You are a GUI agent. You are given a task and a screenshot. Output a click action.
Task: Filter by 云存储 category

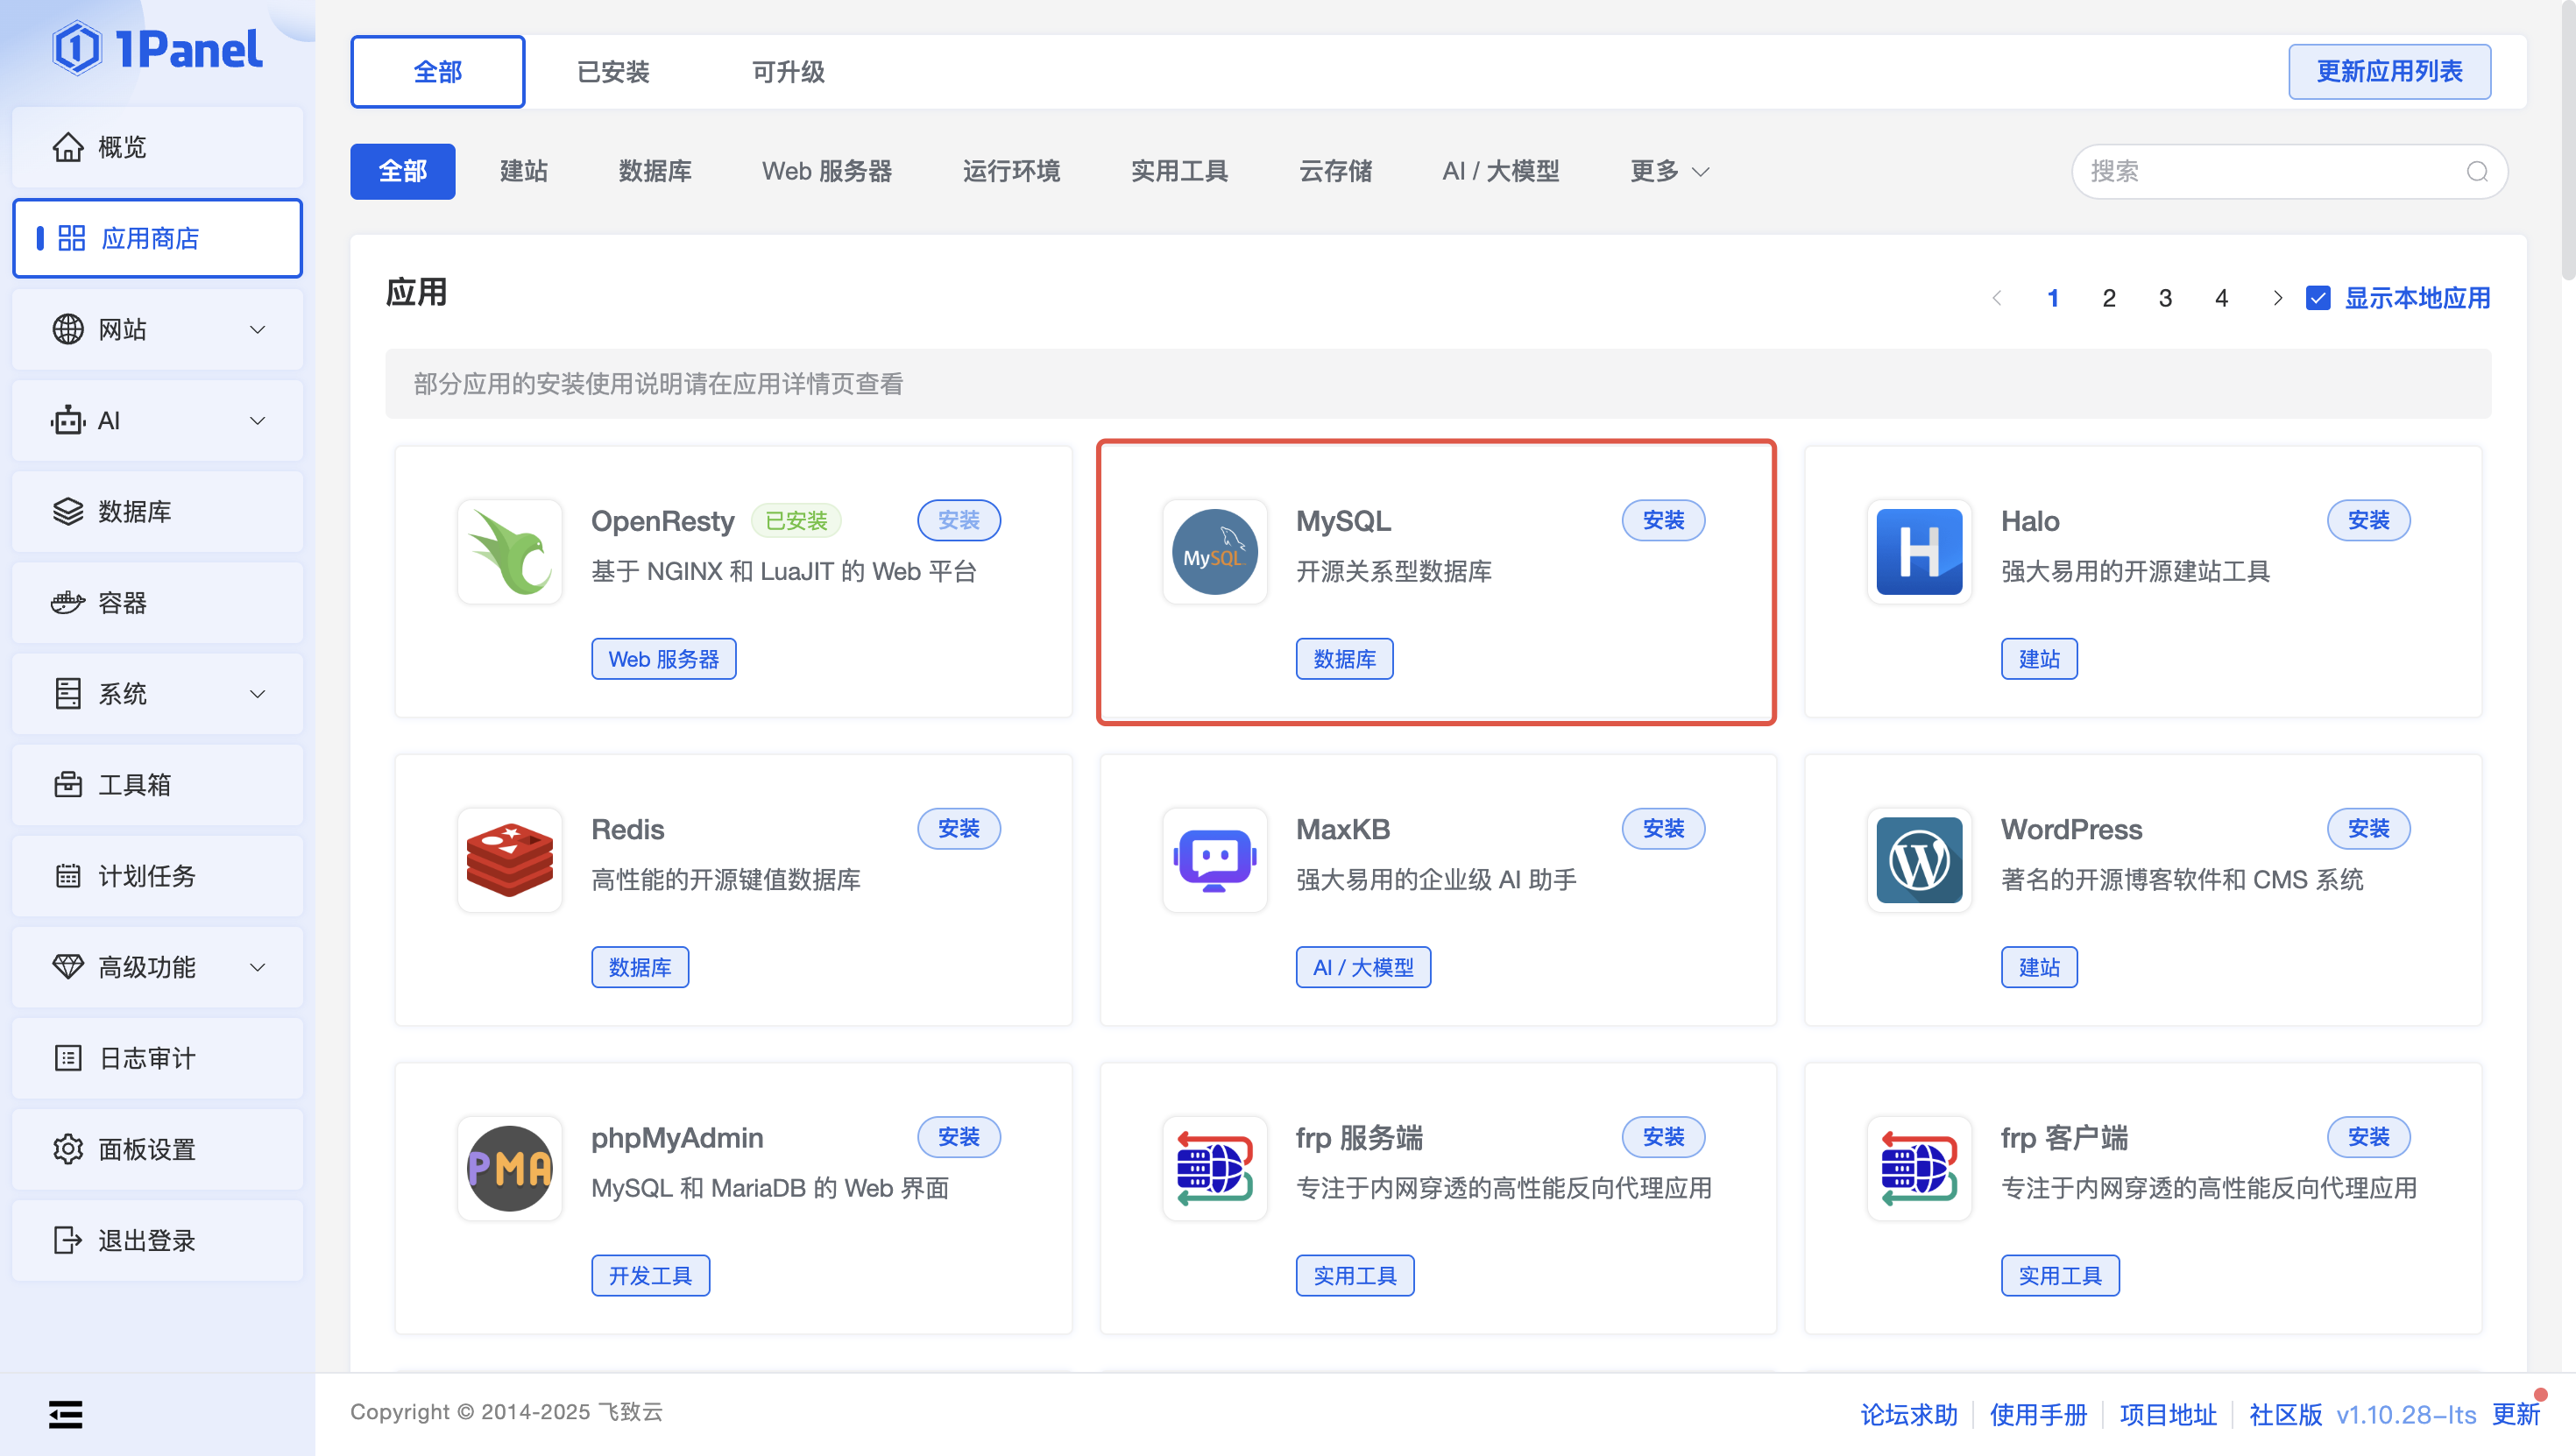[1335, 171]
